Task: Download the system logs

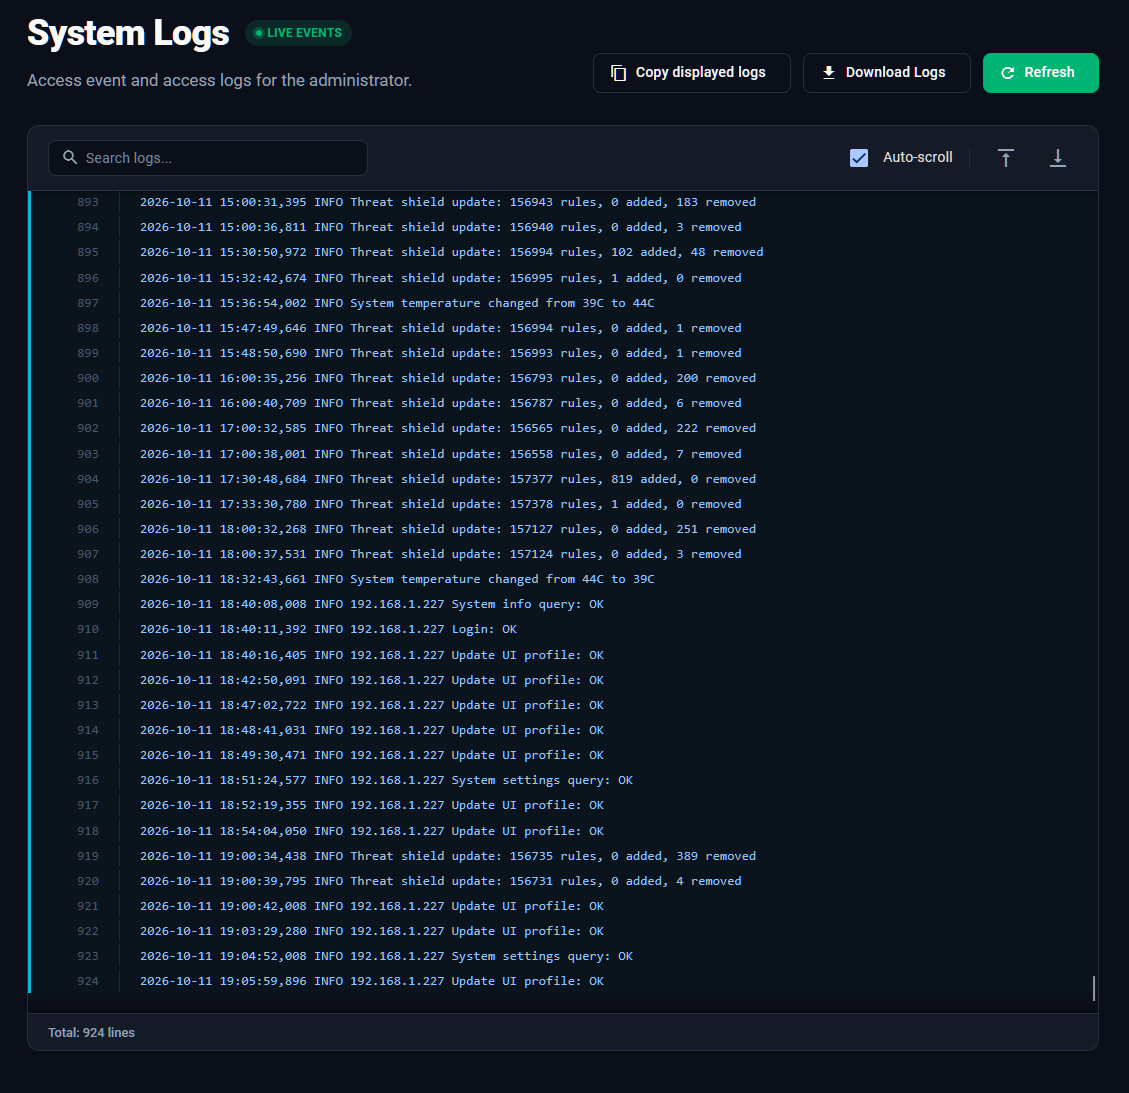Action: [886, 73]
